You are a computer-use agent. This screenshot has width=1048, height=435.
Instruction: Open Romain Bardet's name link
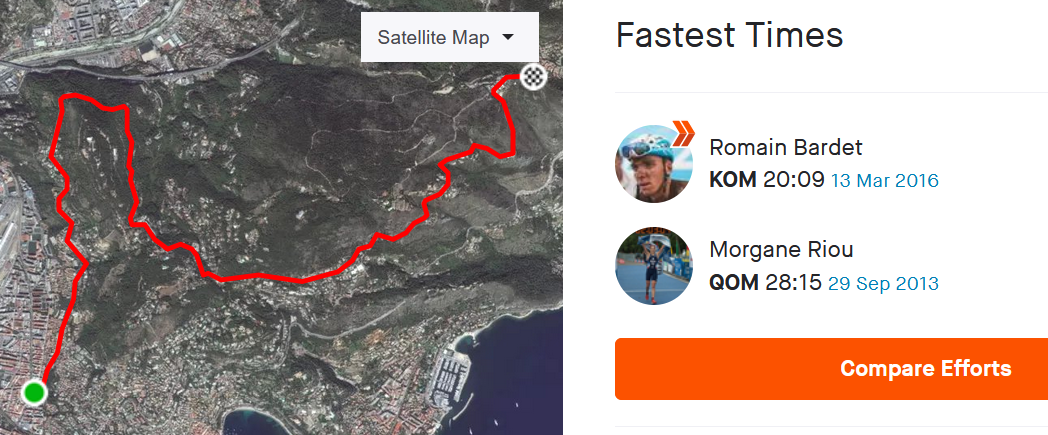[785, 148]
